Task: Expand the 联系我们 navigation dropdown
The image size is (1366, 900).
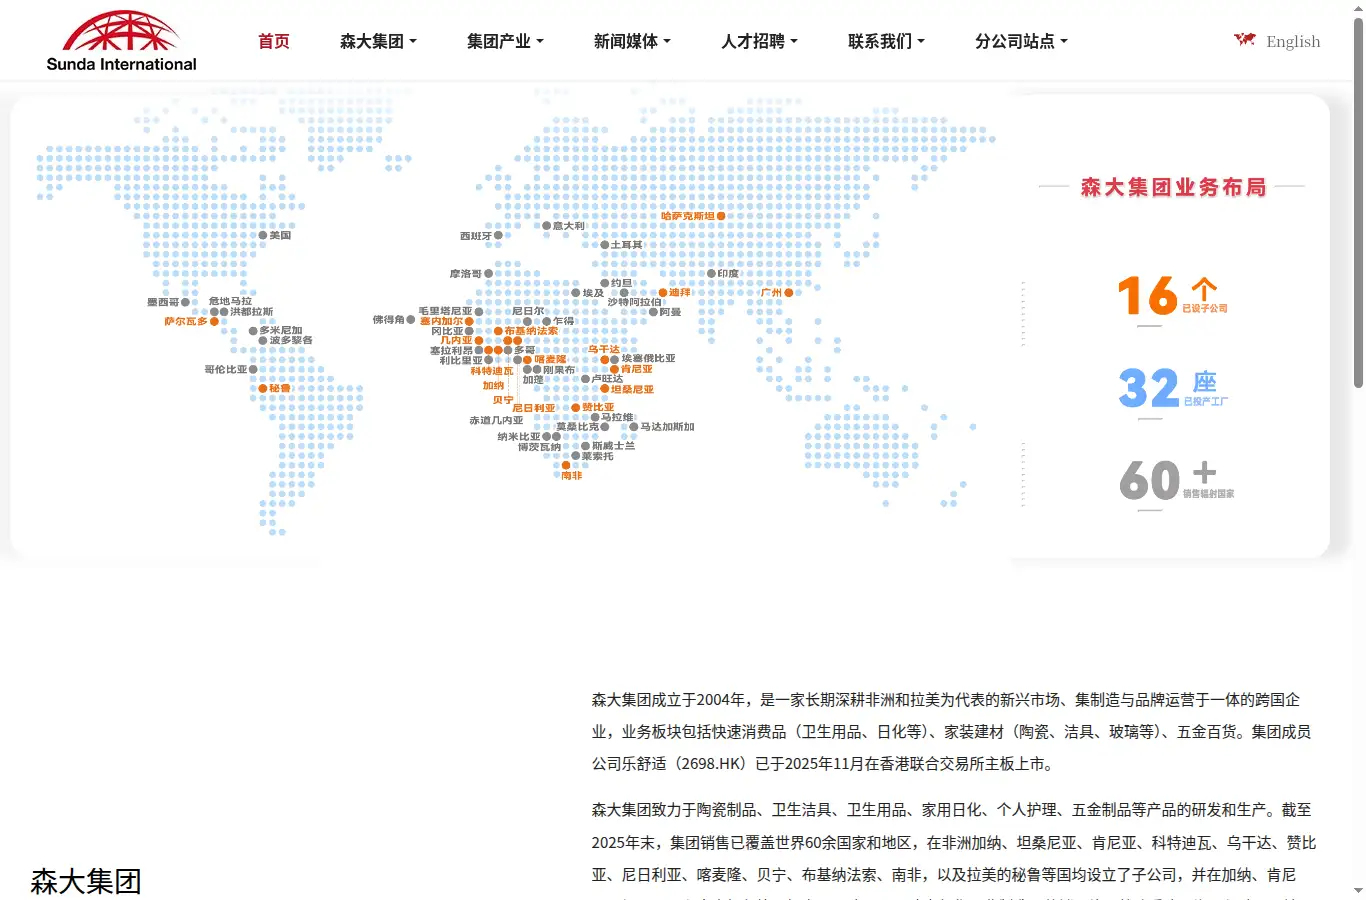Action: 886,41
